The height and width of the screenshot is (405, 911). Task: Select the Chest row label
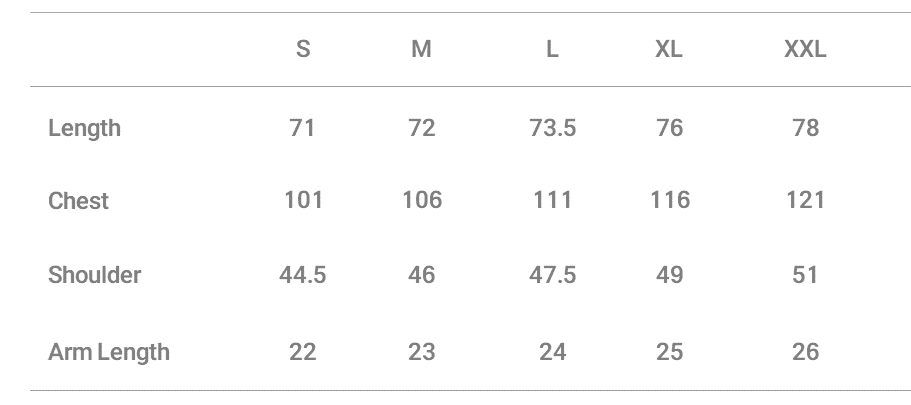click(78, 201)
